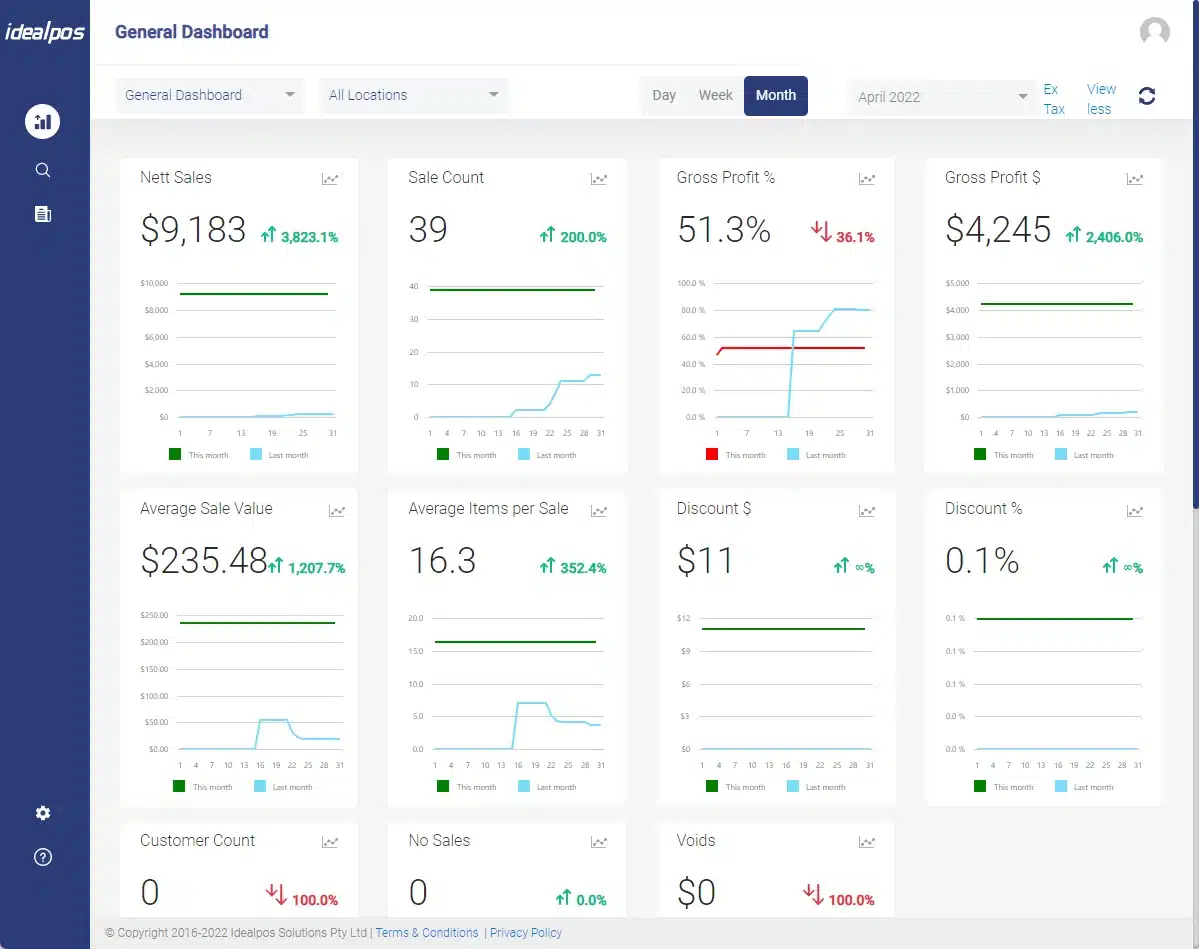
Task: Open the All Locations dropdown
Action: click(413, 96)
